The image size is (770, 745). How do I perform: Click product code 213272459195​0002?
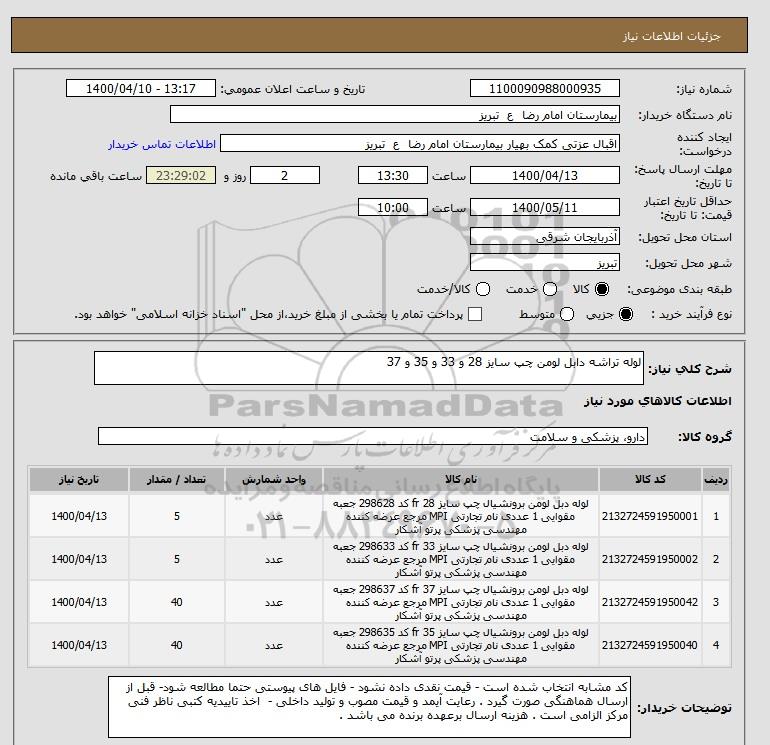[x=650, y=559]
